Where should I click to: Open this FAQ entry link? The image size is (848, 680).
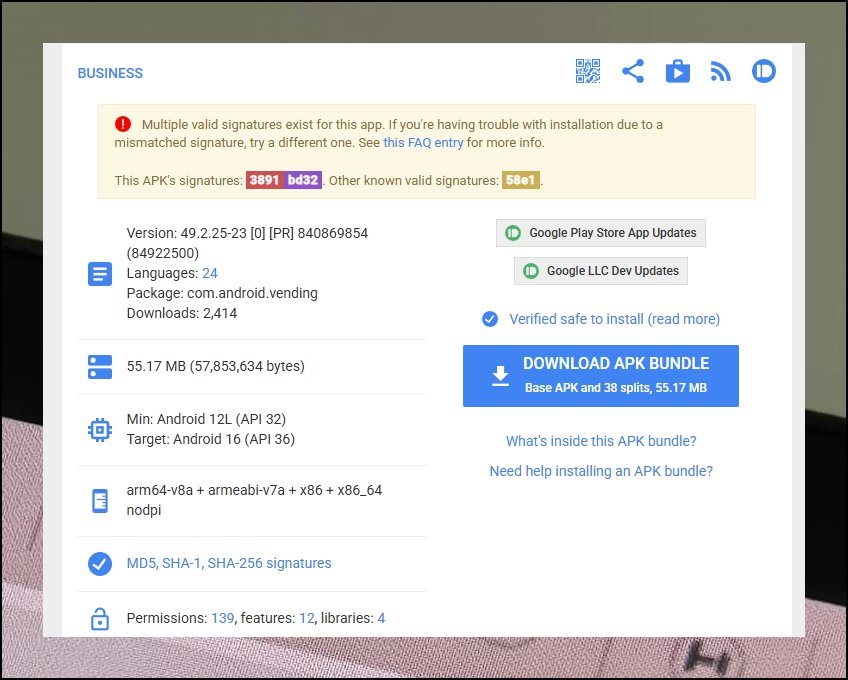tap(423, 143)
